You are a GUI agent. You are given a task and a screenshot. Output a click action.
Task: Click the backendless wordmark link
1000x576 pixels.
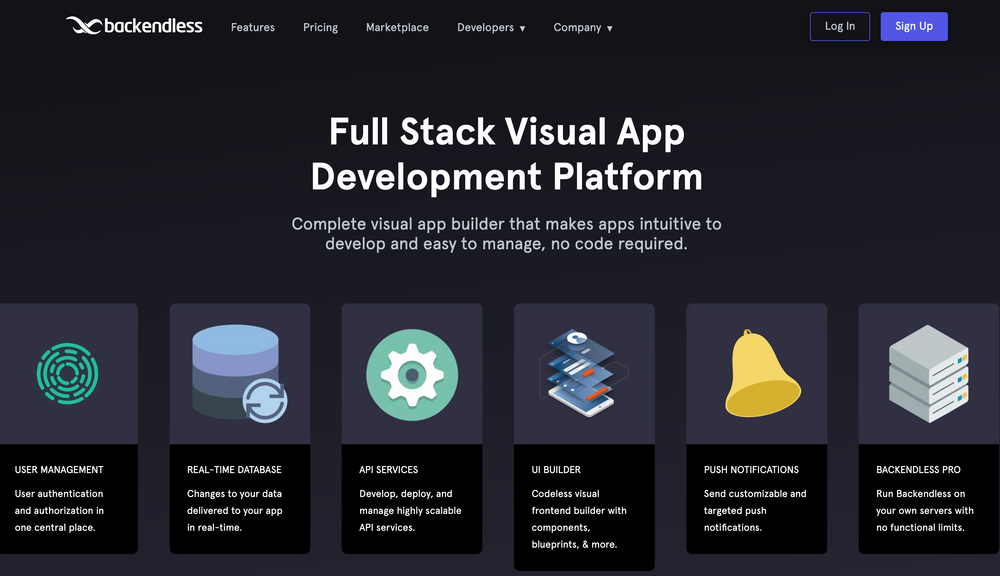[x=152, y=26]
